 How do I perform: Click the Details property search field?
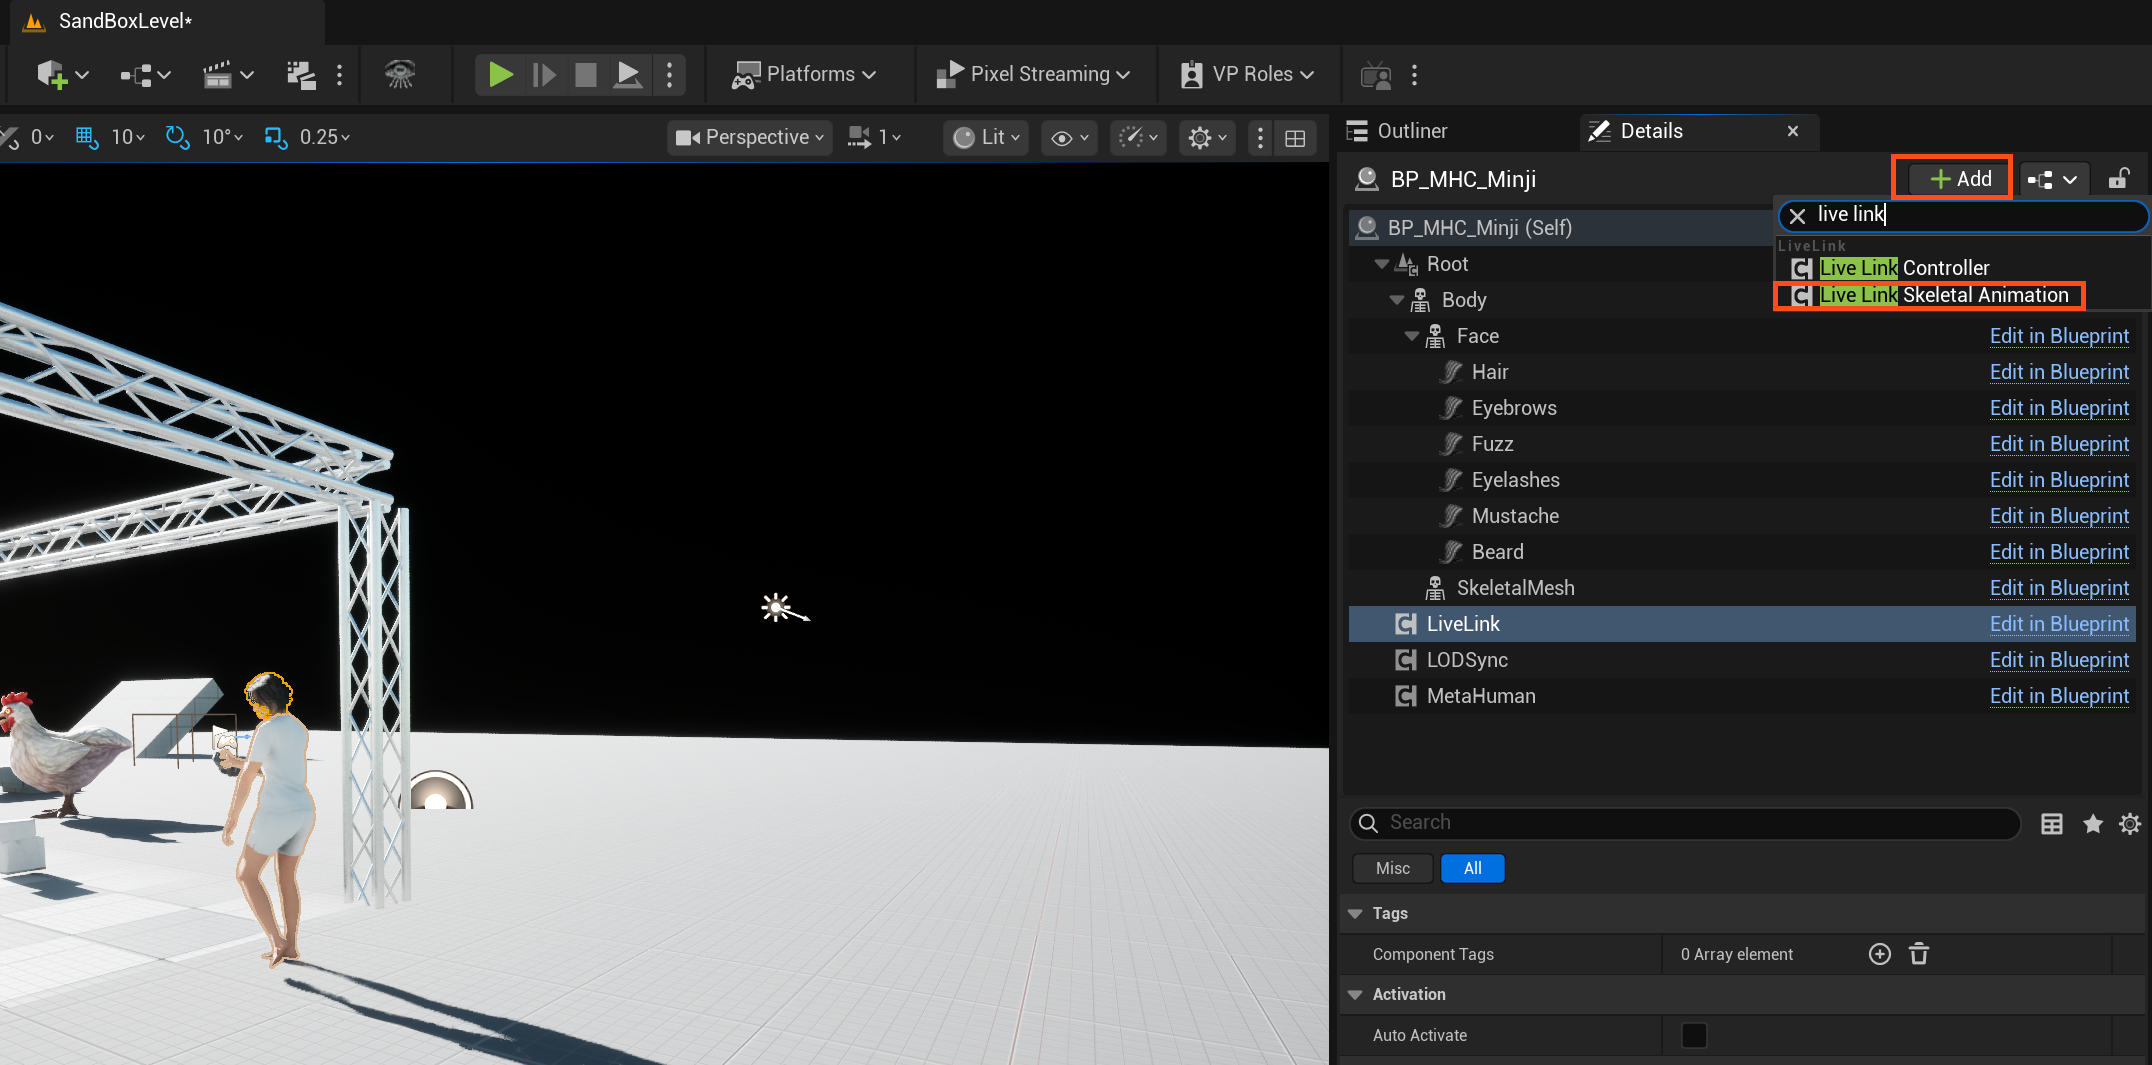click(x=1685, y=823)
